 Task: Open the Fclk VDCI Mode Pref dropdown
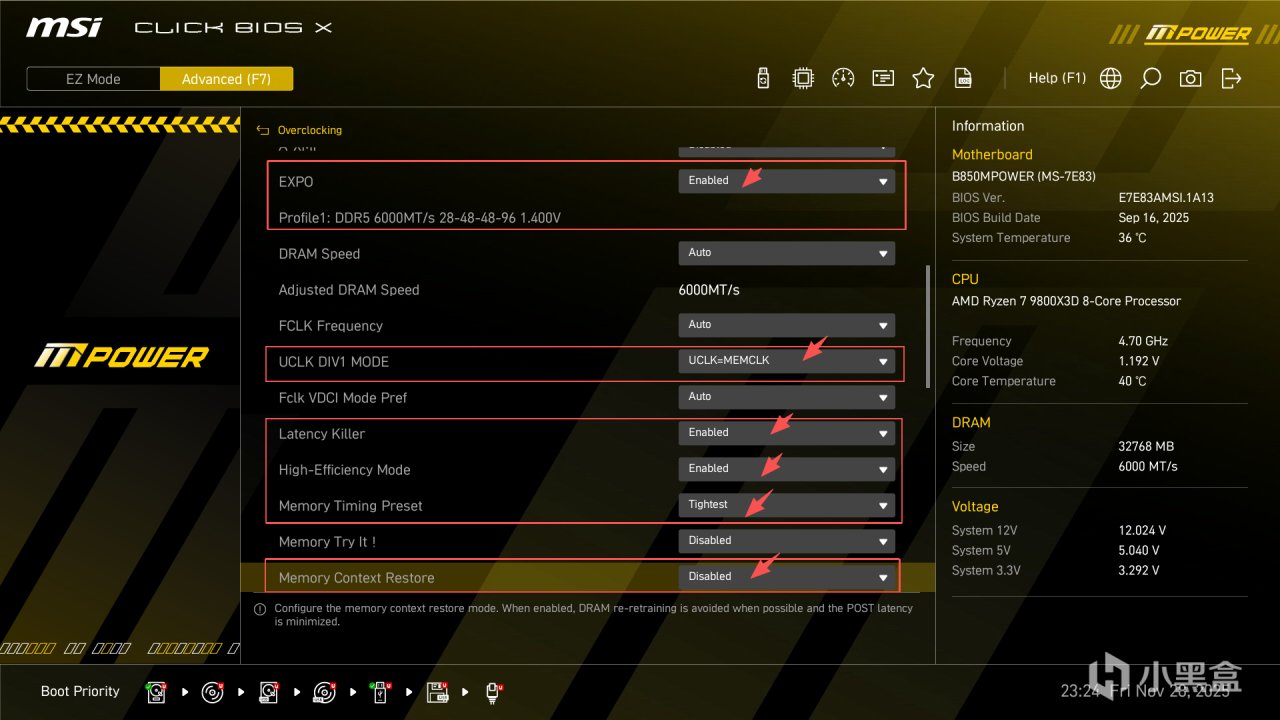[x=786, y=397]
